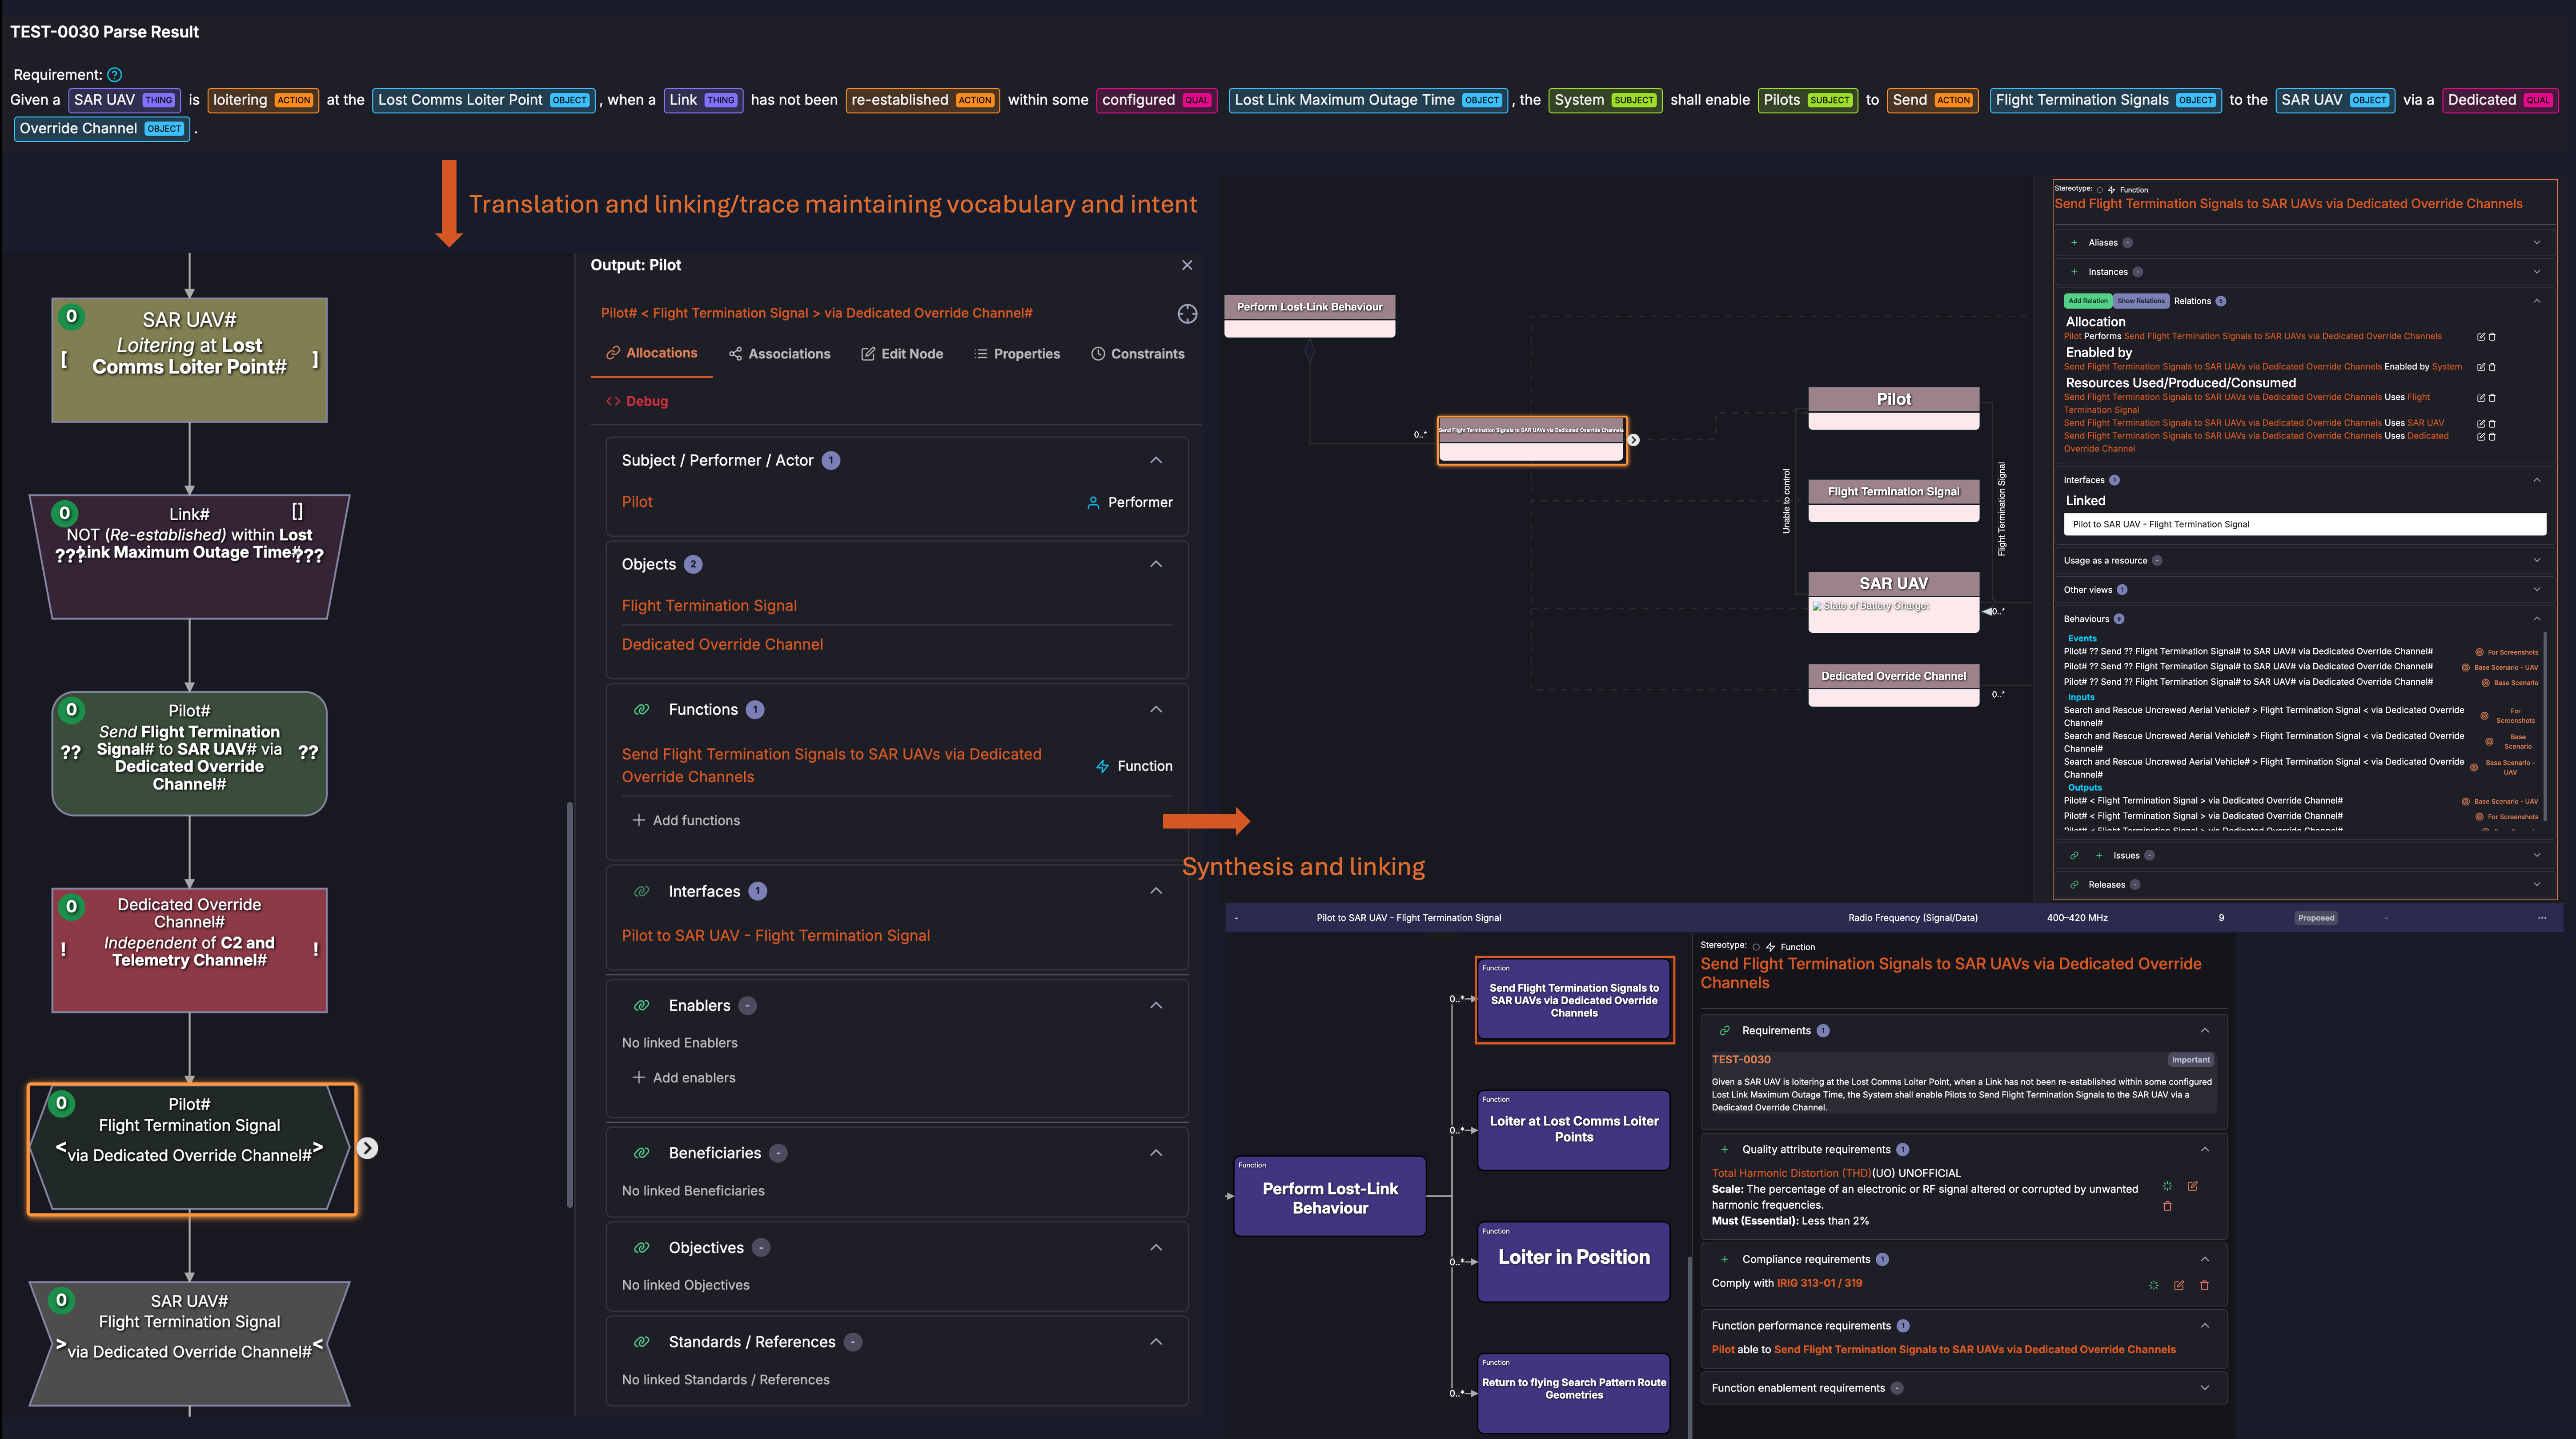This screenshot has height=1439, width=2576.
Task: Add a Quality attribute requirement with plus icon
Action: [x=1724, y=1150]
